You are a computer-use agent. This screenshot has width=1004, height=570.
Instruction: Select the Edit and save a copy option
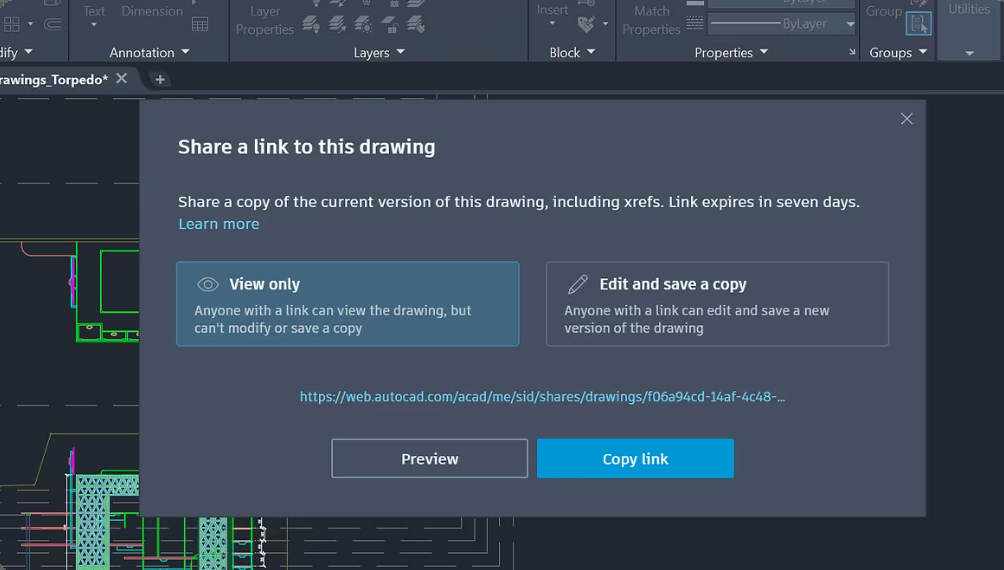[717, 304]
